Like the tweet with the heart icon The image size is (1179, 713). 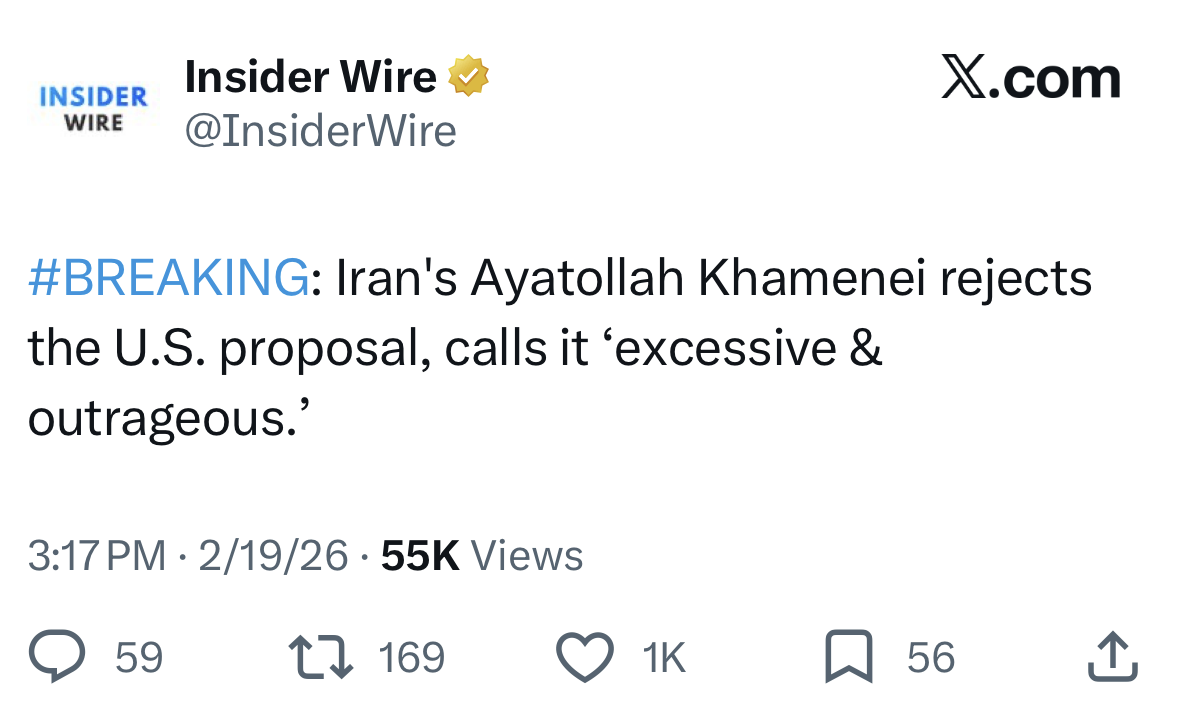pyautogui.click(x=583, y=658)
